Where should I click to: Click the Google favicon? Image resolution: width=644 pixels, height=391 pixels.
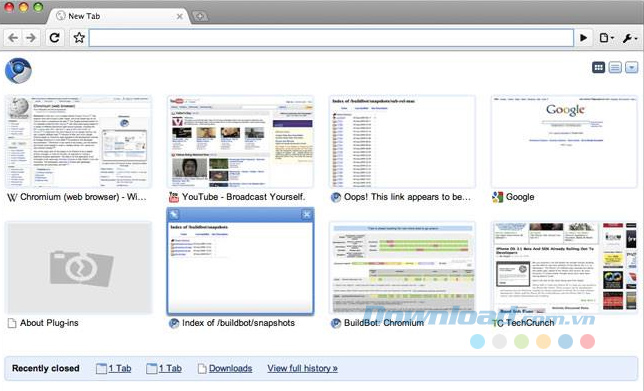[497, 198]
